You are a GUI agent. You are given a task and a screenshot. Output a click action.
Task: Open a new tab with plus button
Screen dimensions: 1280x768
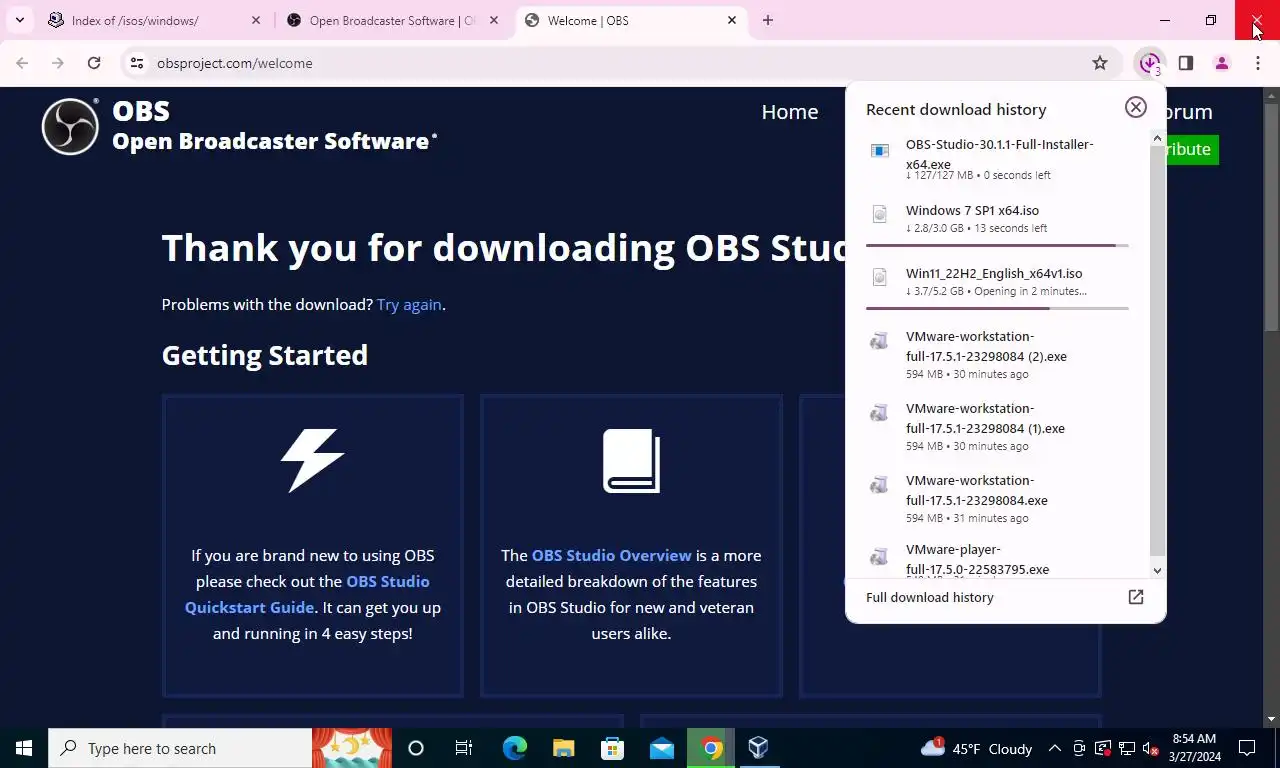tap(768, 20)
